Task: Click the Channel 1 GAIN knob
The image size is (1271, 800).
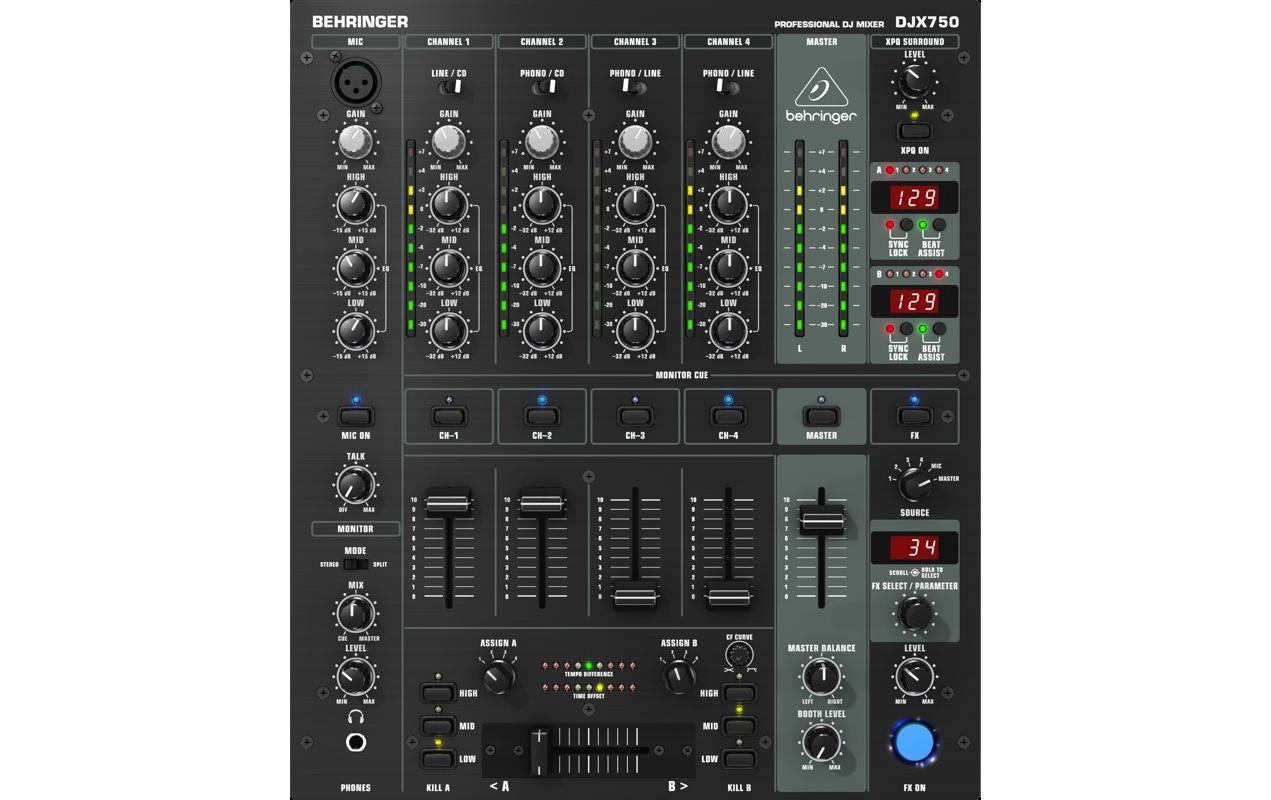Action: [448, 142]
